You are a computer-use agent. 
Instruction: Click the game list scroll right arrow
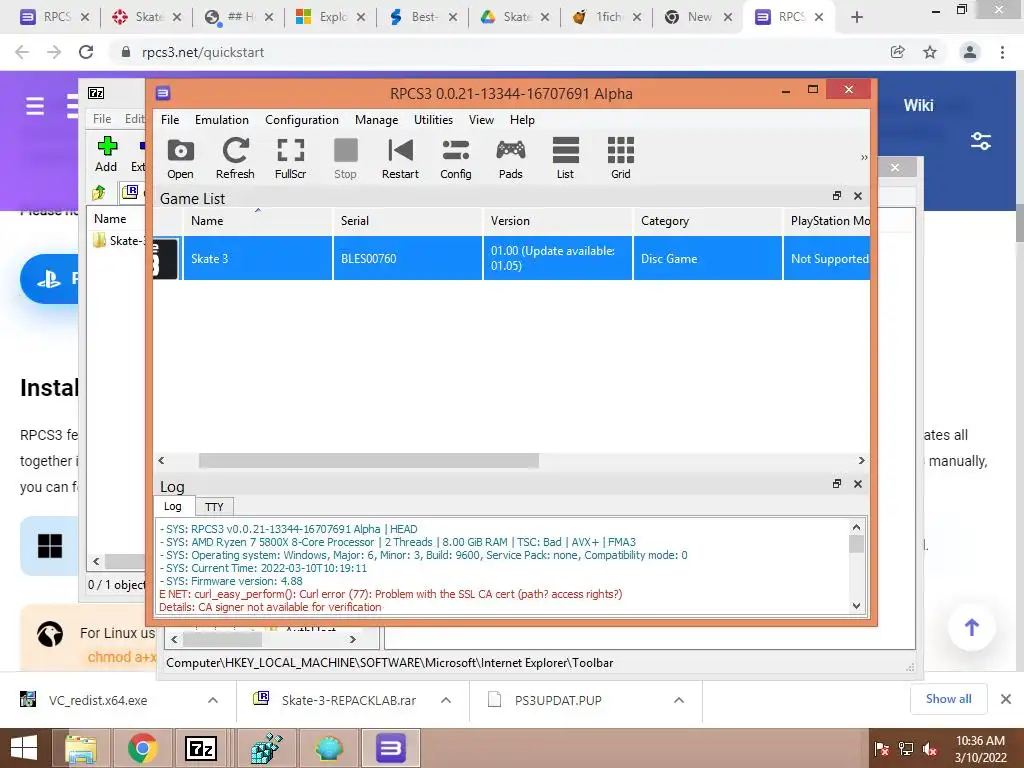pyautogui.click(x=861, y=461)
